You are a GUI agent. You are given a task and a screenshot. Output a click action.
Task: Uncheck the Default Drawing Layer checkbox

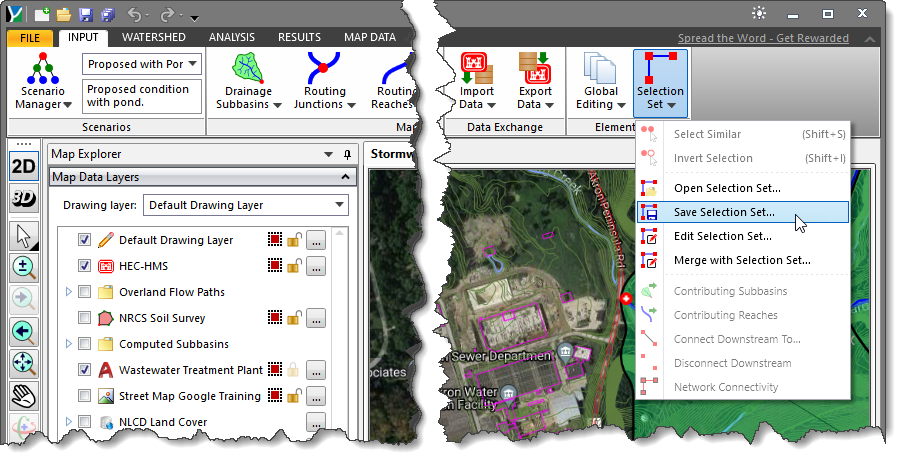84,240
